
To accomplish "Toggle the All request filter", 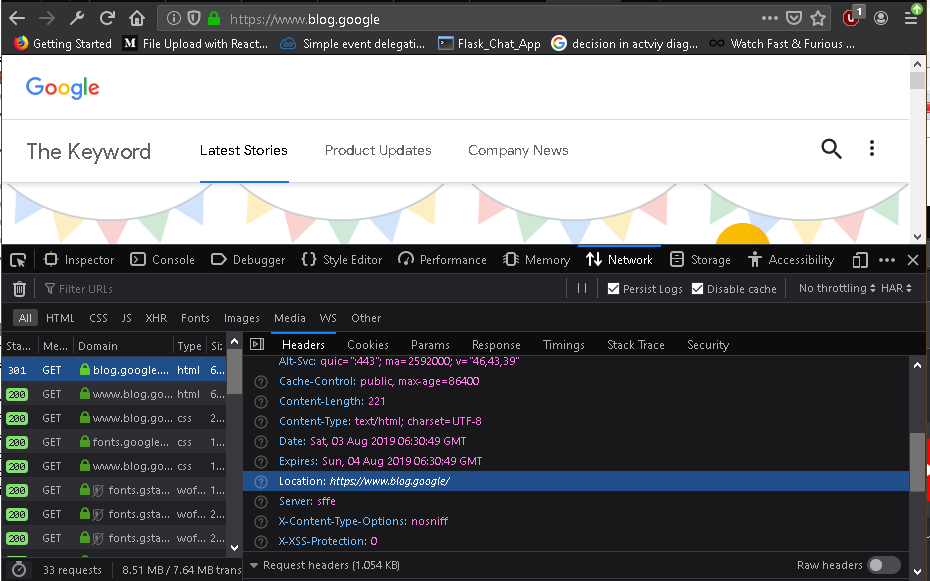I will (x=26, y=318).
